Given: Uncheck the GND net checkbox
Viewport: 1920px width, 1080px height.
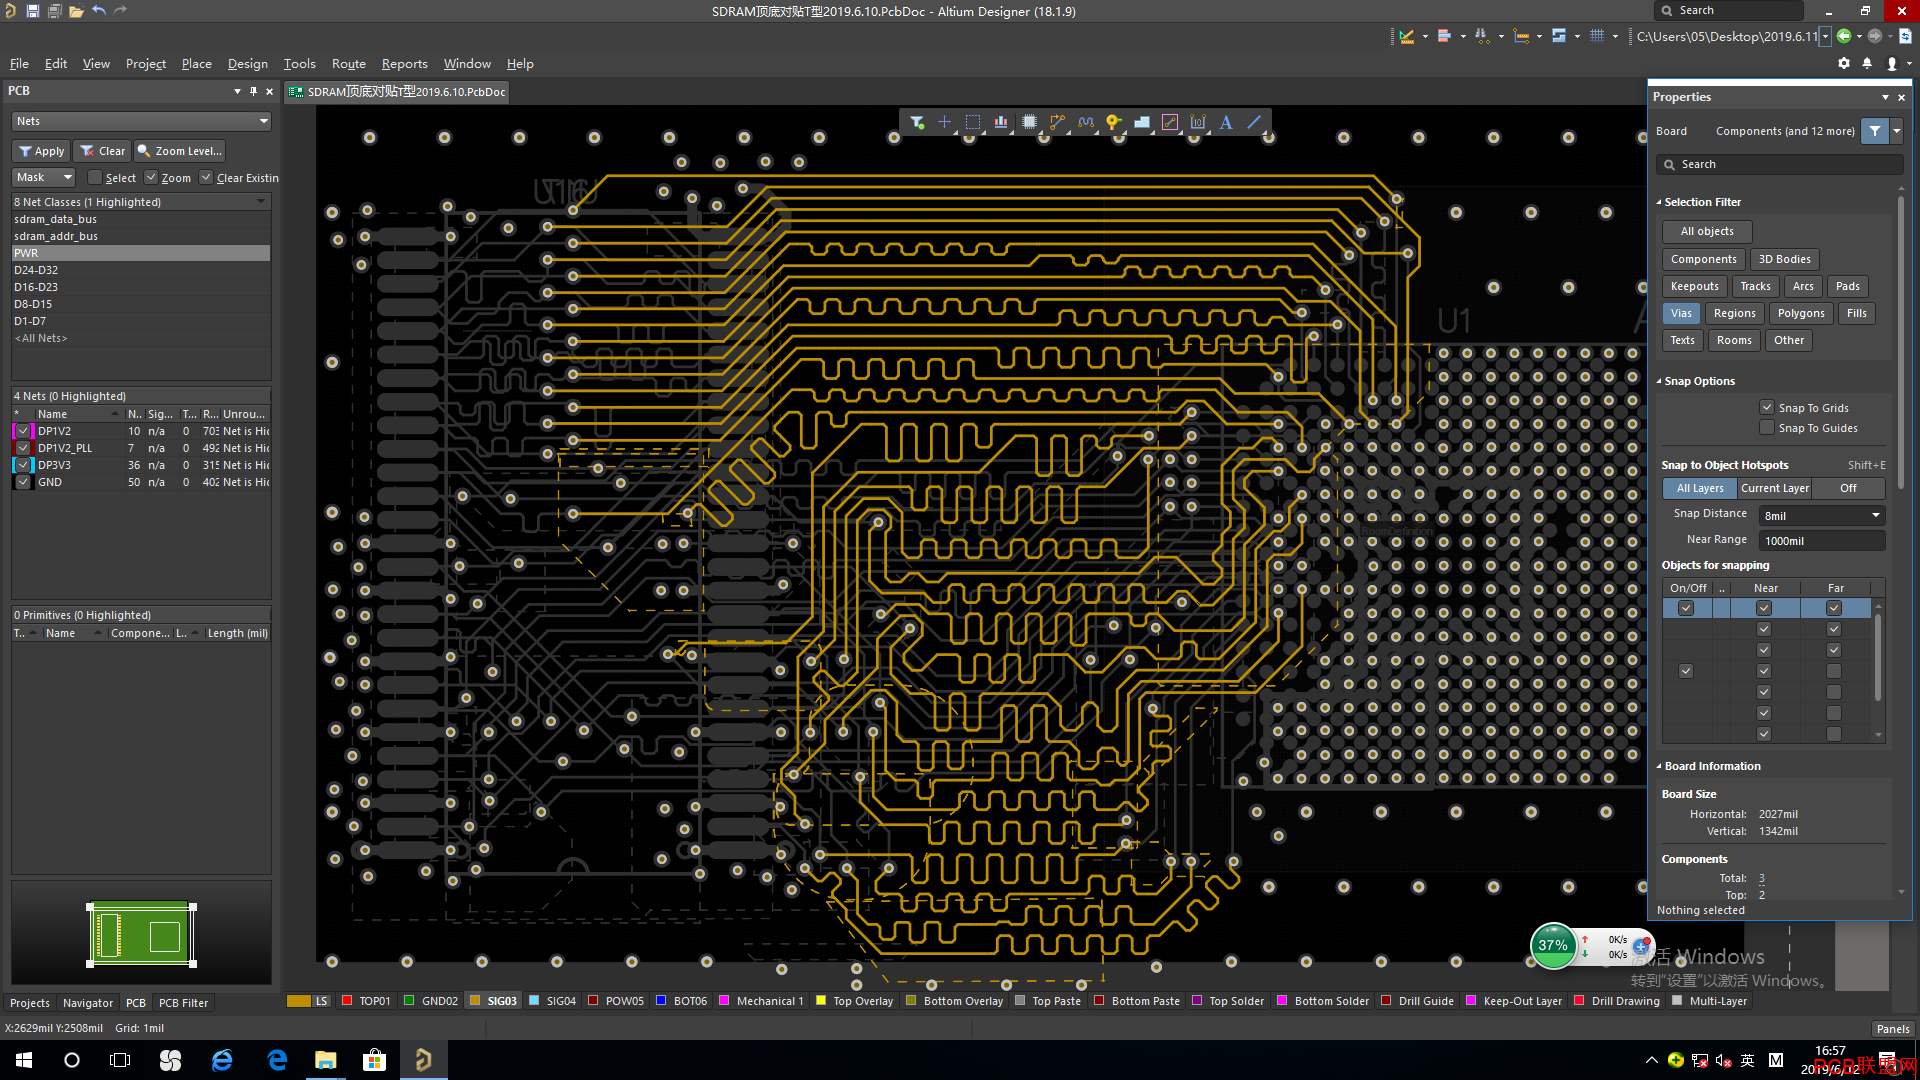Looking at the screenshot, I should [x=23, y=482].
